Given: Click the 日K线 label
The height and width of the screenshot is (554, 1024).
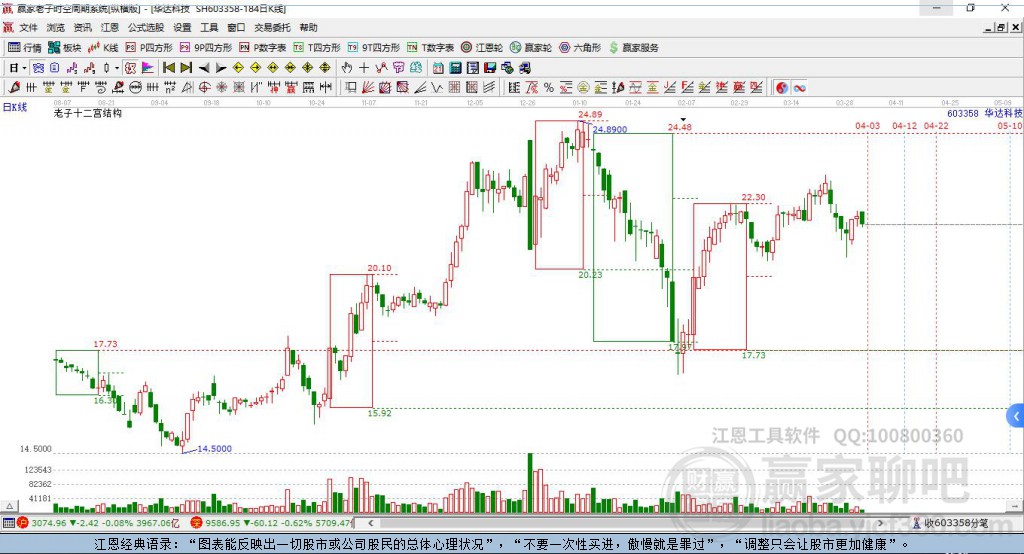Looking at the screenshot, I should coord(15,107).
